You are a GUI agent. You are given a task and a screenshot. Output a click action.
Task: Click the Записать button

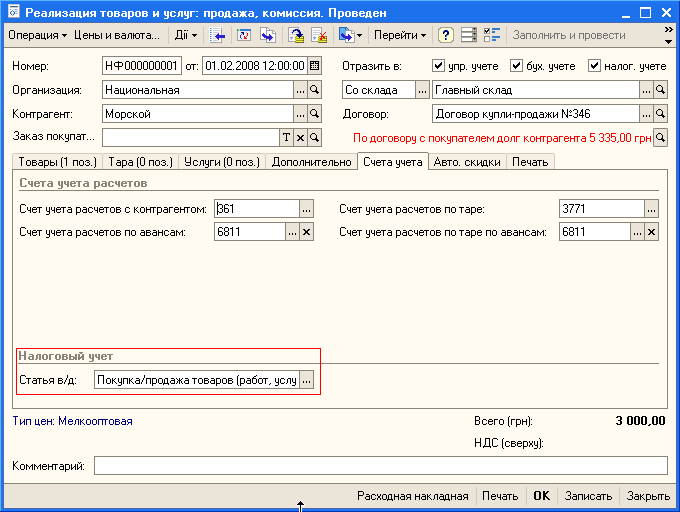[588, 496]
